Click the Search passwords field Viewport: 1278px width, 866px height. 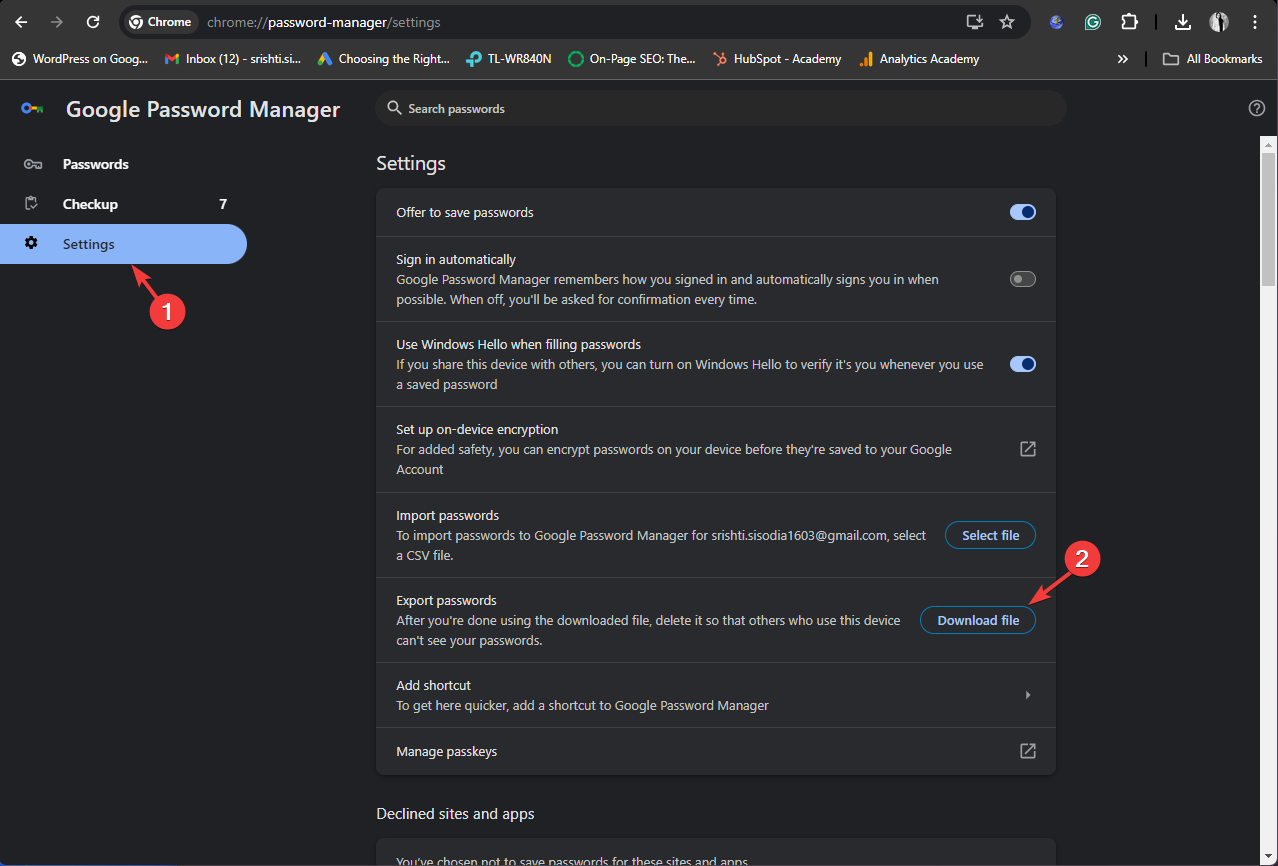[721, 108]
